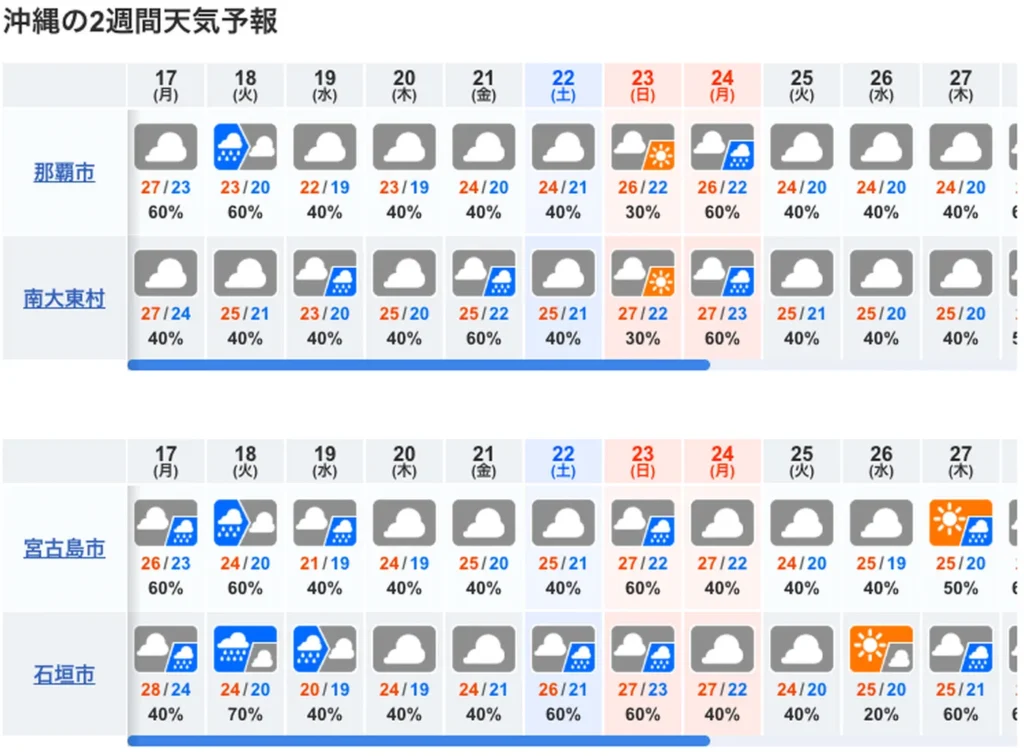Select the rain-then-cloudy icon for 那覇市 on the 18th
1024x756 pixels.
coord(245,146)
